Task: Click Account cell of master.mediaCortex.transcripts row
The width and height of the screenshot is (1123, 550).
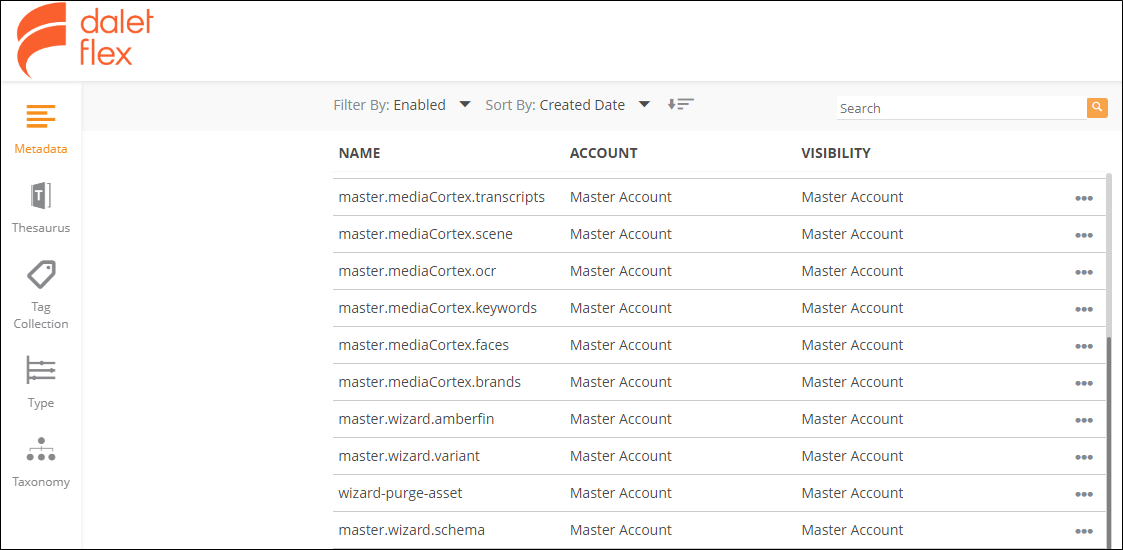Action: pos(621,197)
